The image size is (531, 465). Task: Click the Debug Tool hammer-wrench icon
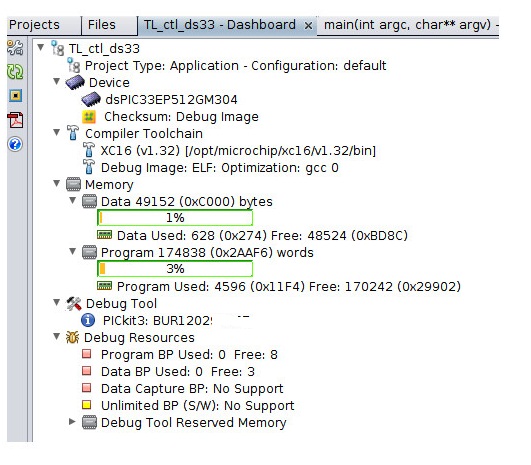(74, 303)
